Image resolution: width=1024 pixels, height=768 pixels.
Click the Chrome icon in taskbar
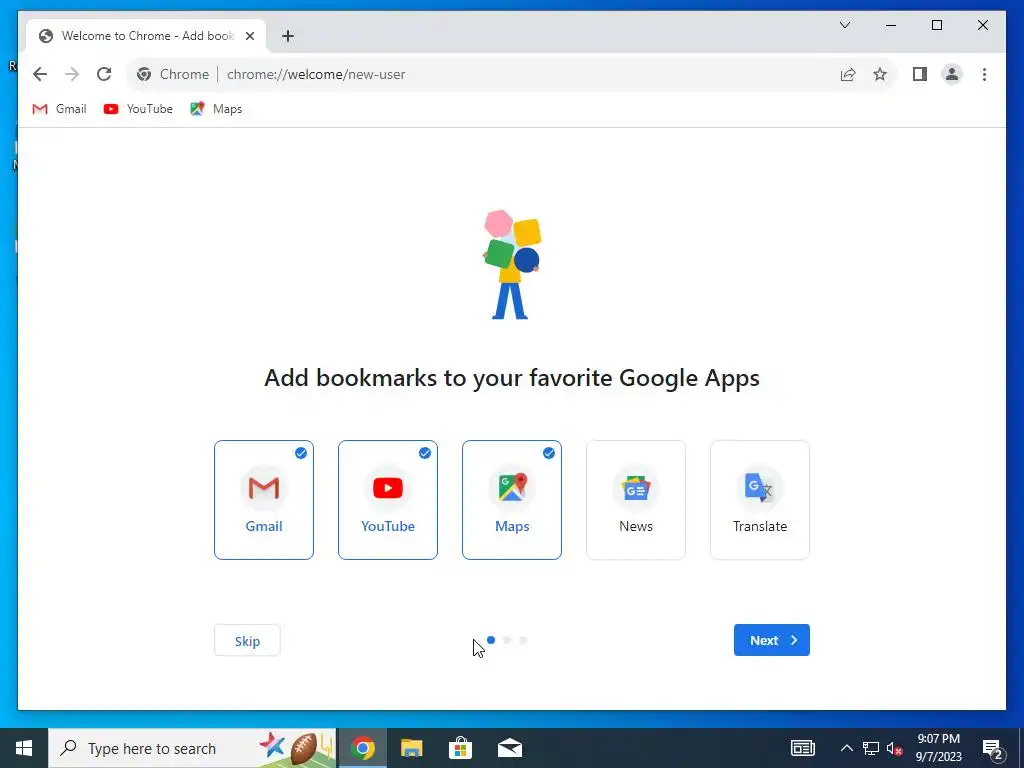tap(362, 748)
